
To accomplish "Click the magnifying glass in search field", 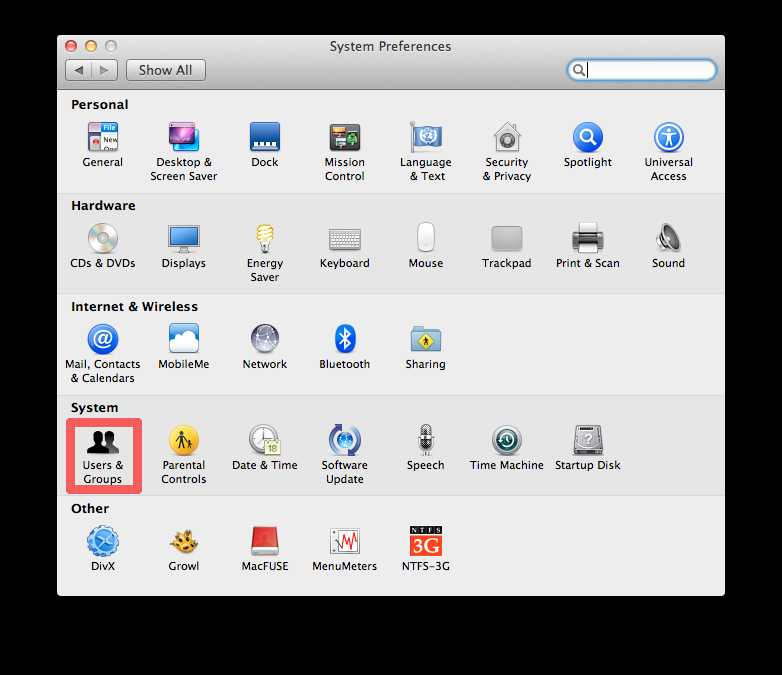I will click(x=579, y=70).
